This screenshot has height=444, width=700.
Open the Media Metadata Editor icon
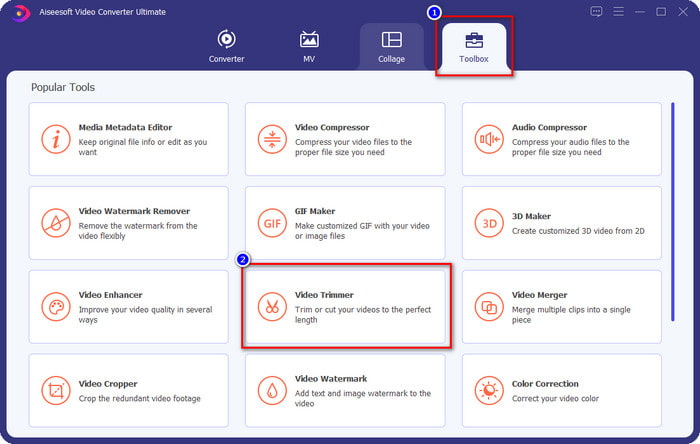(55, 138)
